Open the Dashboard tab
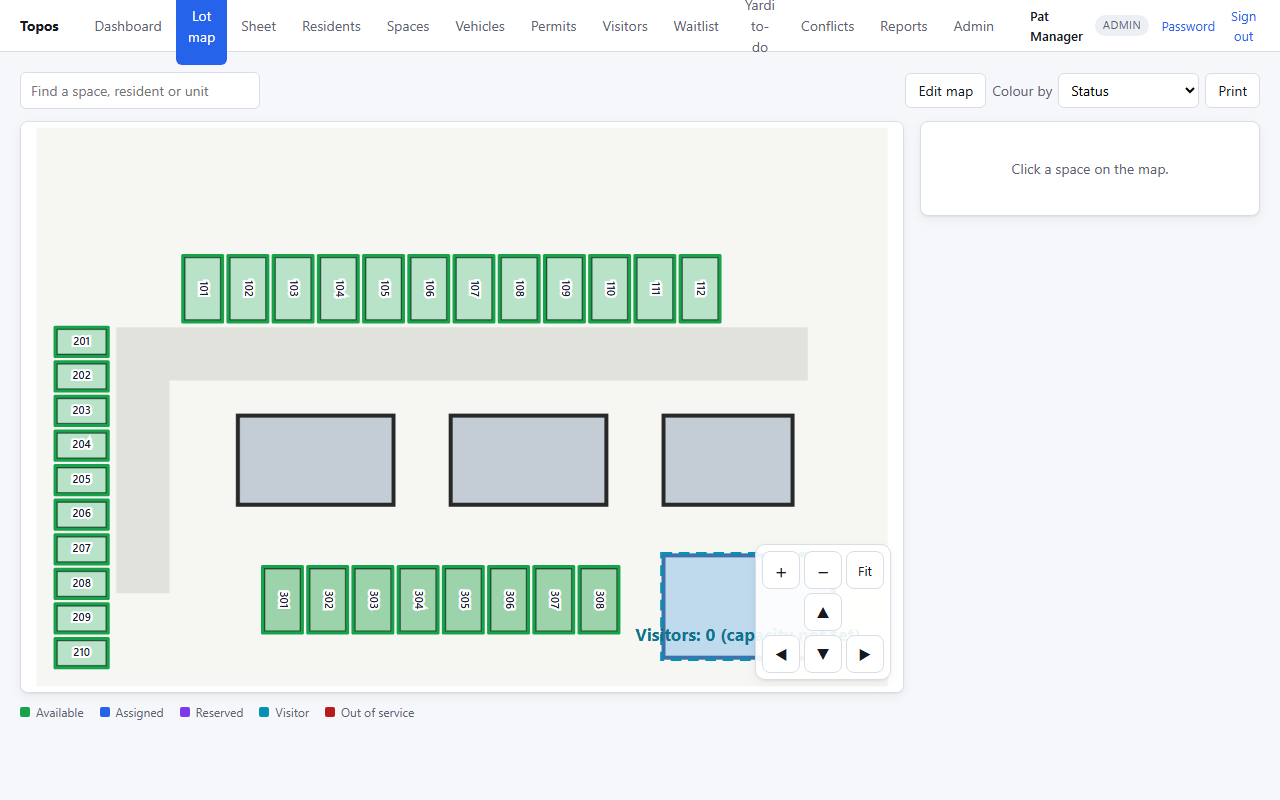 coord(128,26)
